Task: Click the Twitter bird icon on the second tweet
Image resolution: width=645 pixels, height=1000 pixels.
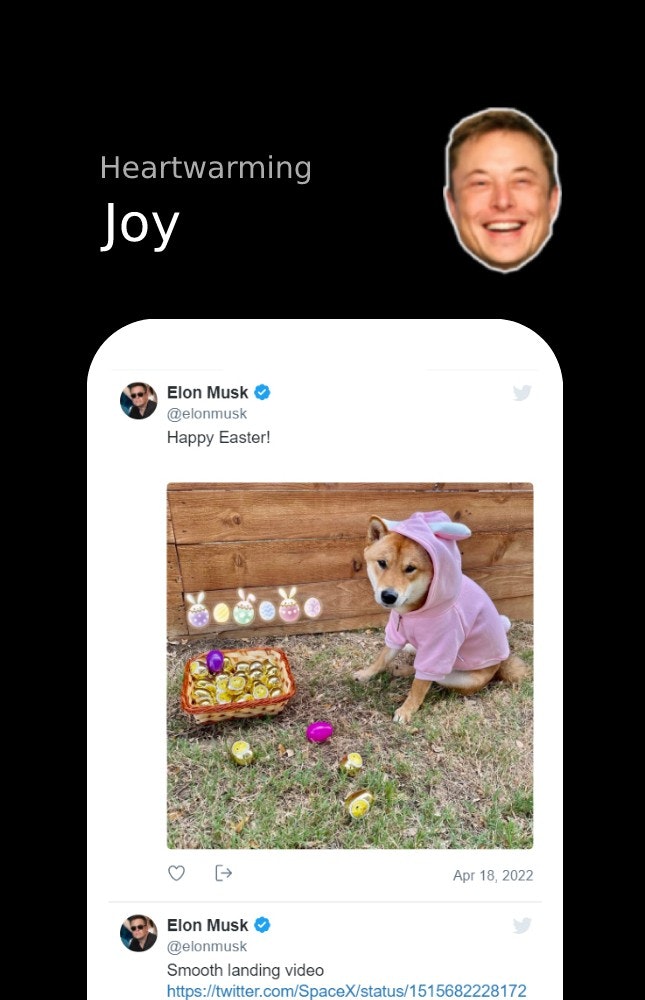Action: [522, 926]
